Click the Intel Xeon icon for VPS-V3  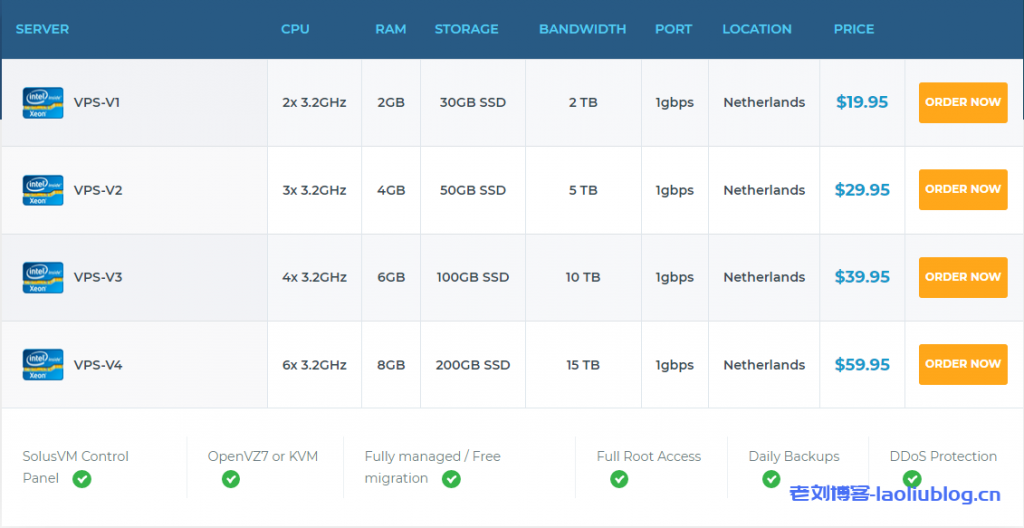tap(43, 277)
